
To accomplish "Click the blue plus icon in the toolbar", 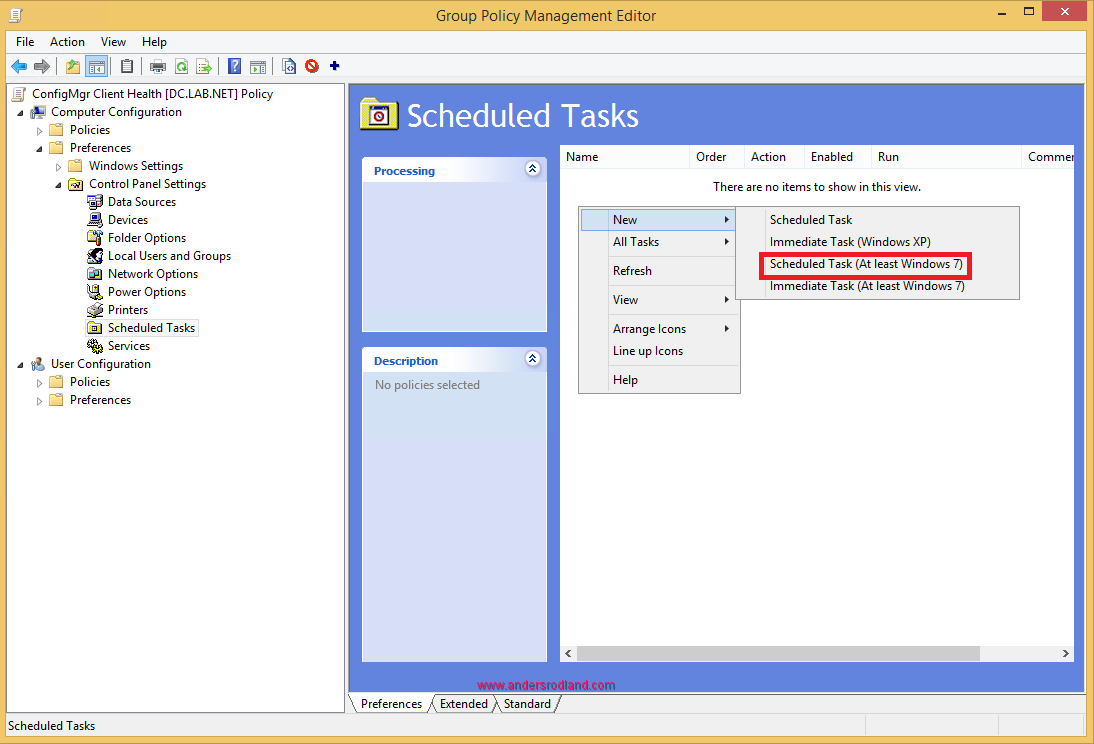I will pyautogui.click(x=334, y=66).
